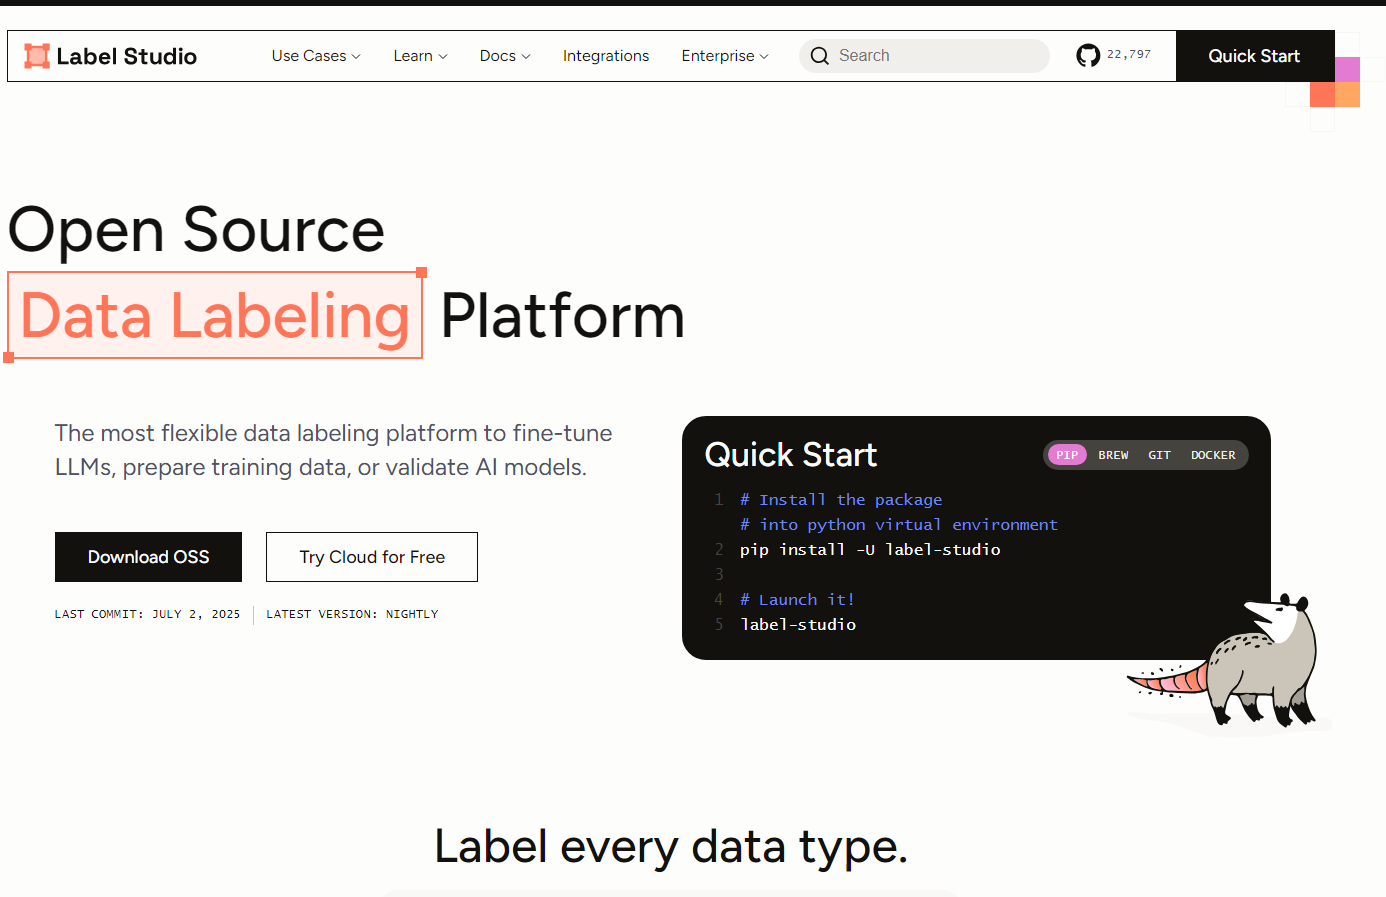Click the 'Label every data type.' heading
1386x897 pixels.
[671, 847]
